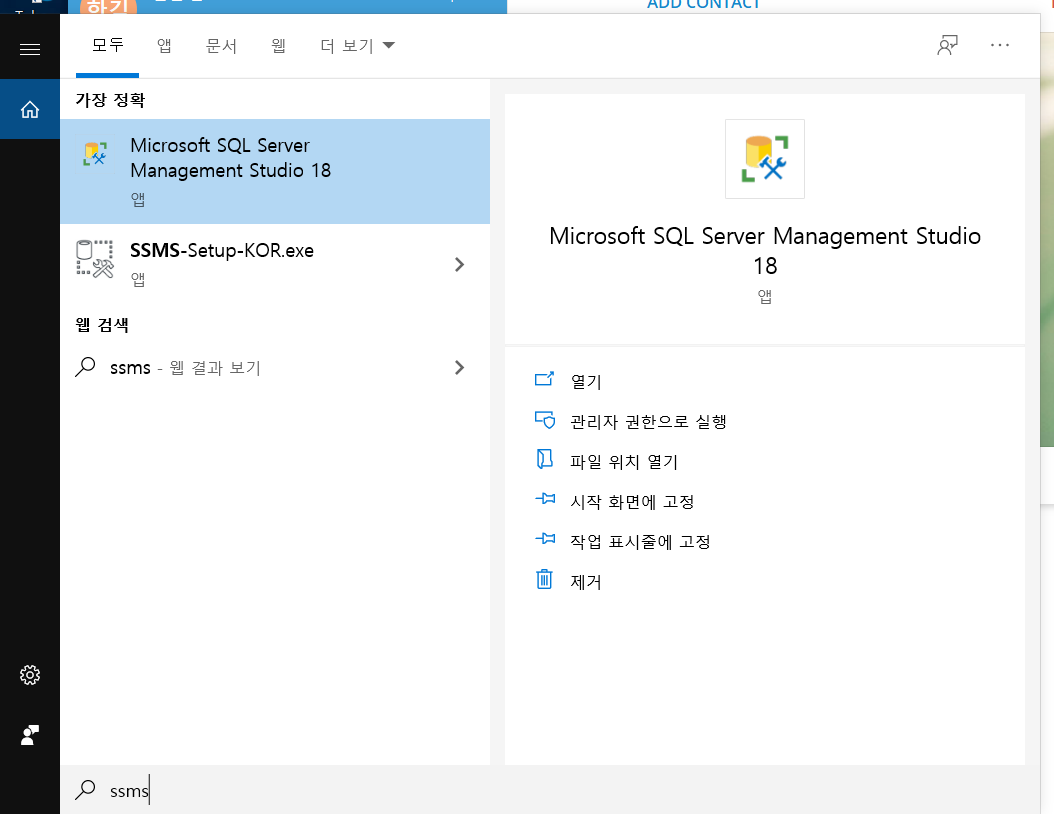Switch to the 모두 tab
Viewport: 1054px width, 814px height.
coord(108,46)
